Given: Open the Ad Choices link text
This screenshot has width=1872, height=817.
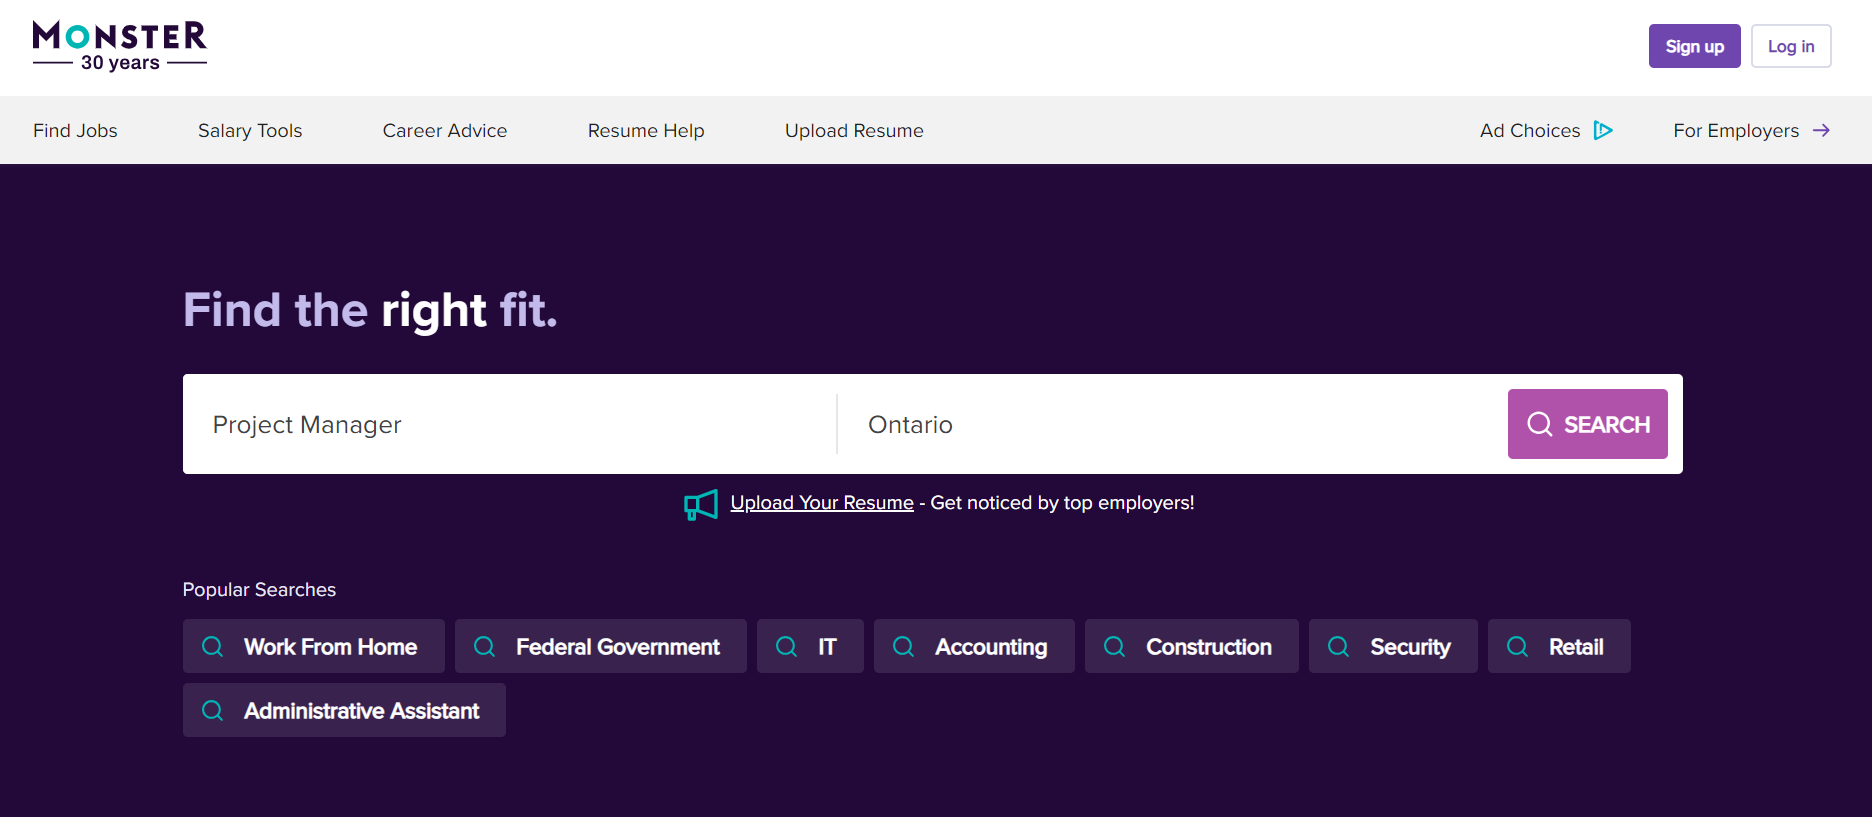Looking at the screenshot, I should tap(1530, 130).
